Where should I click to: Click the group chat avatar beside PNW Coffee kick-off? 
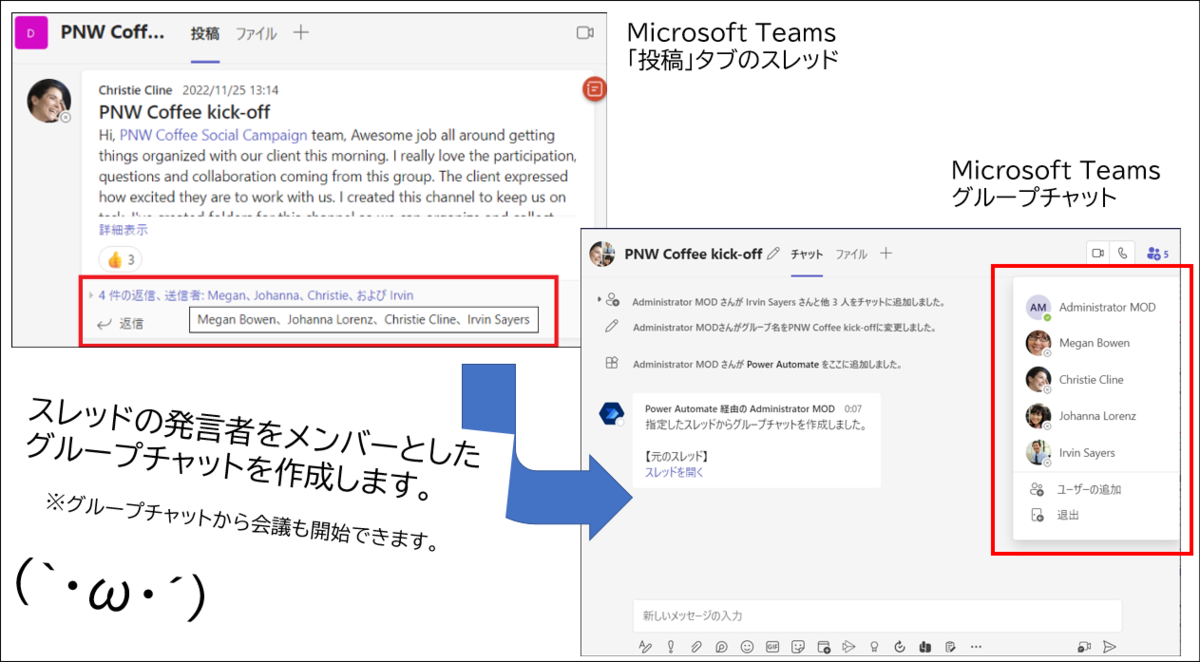click(602, 254)
